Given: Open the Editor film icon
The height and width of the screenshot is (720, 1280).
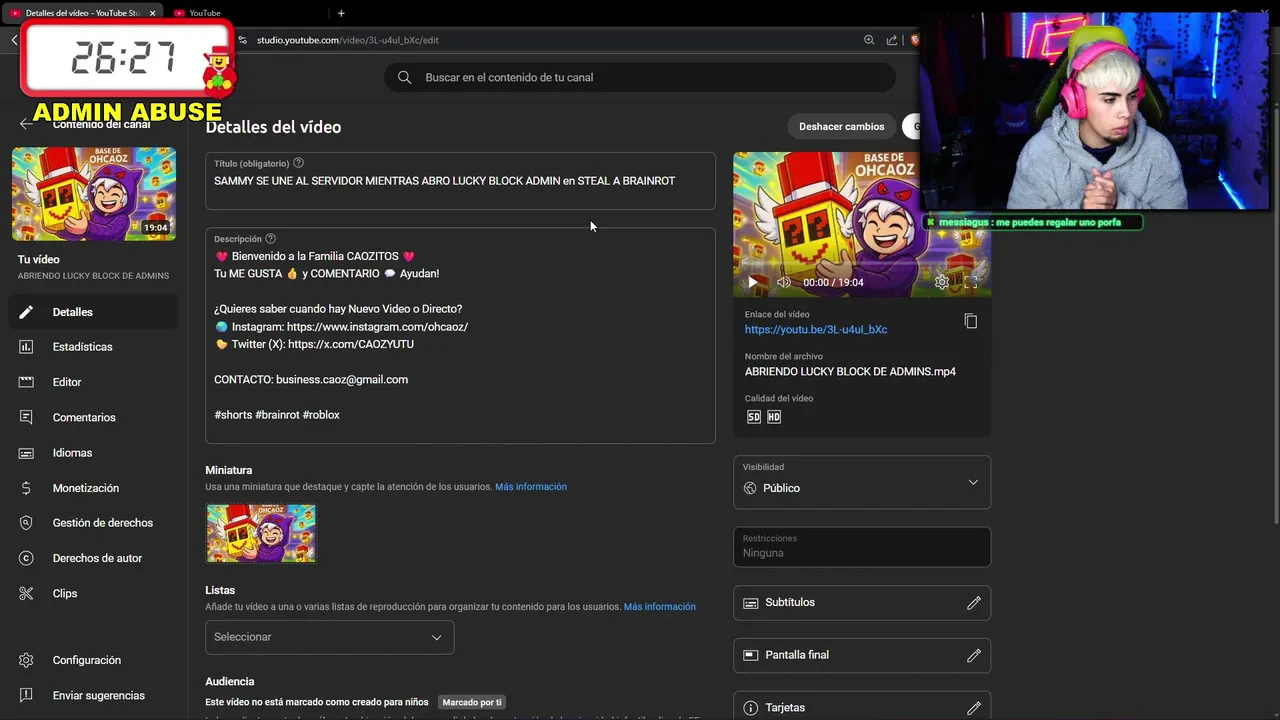Looking at the screenshot, I should 26,382.
